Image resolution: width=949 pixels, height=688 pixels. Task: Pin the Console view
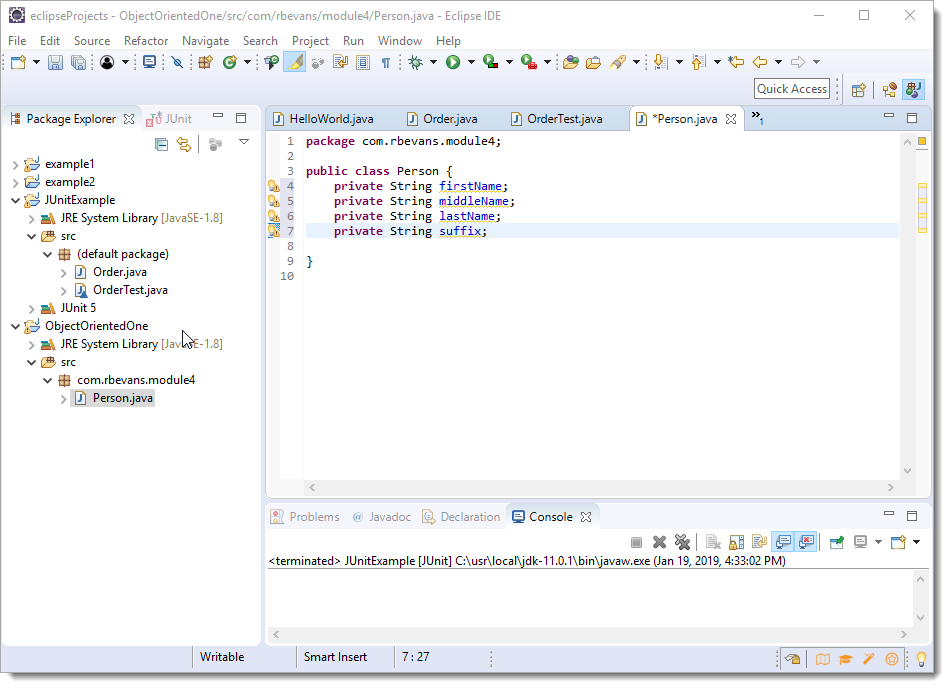(x=837, y=542)
